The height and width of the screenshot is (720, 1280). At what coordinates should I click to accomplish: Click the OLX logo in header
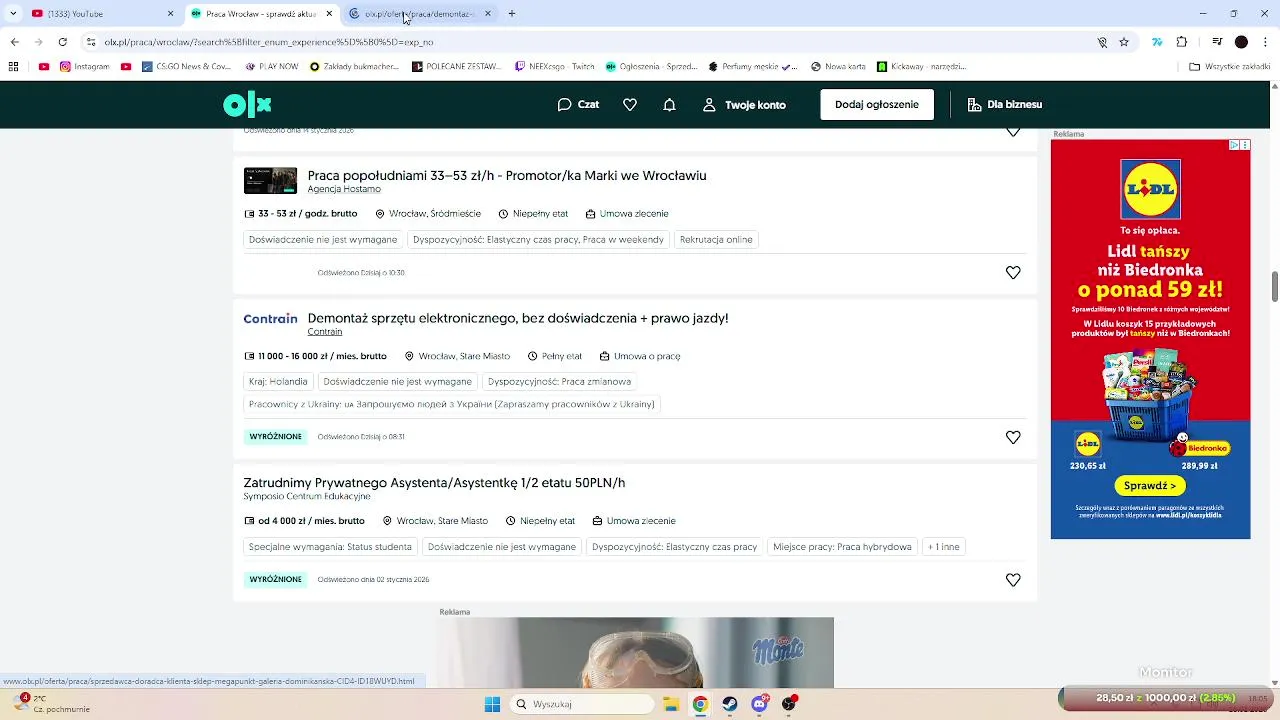247,104
